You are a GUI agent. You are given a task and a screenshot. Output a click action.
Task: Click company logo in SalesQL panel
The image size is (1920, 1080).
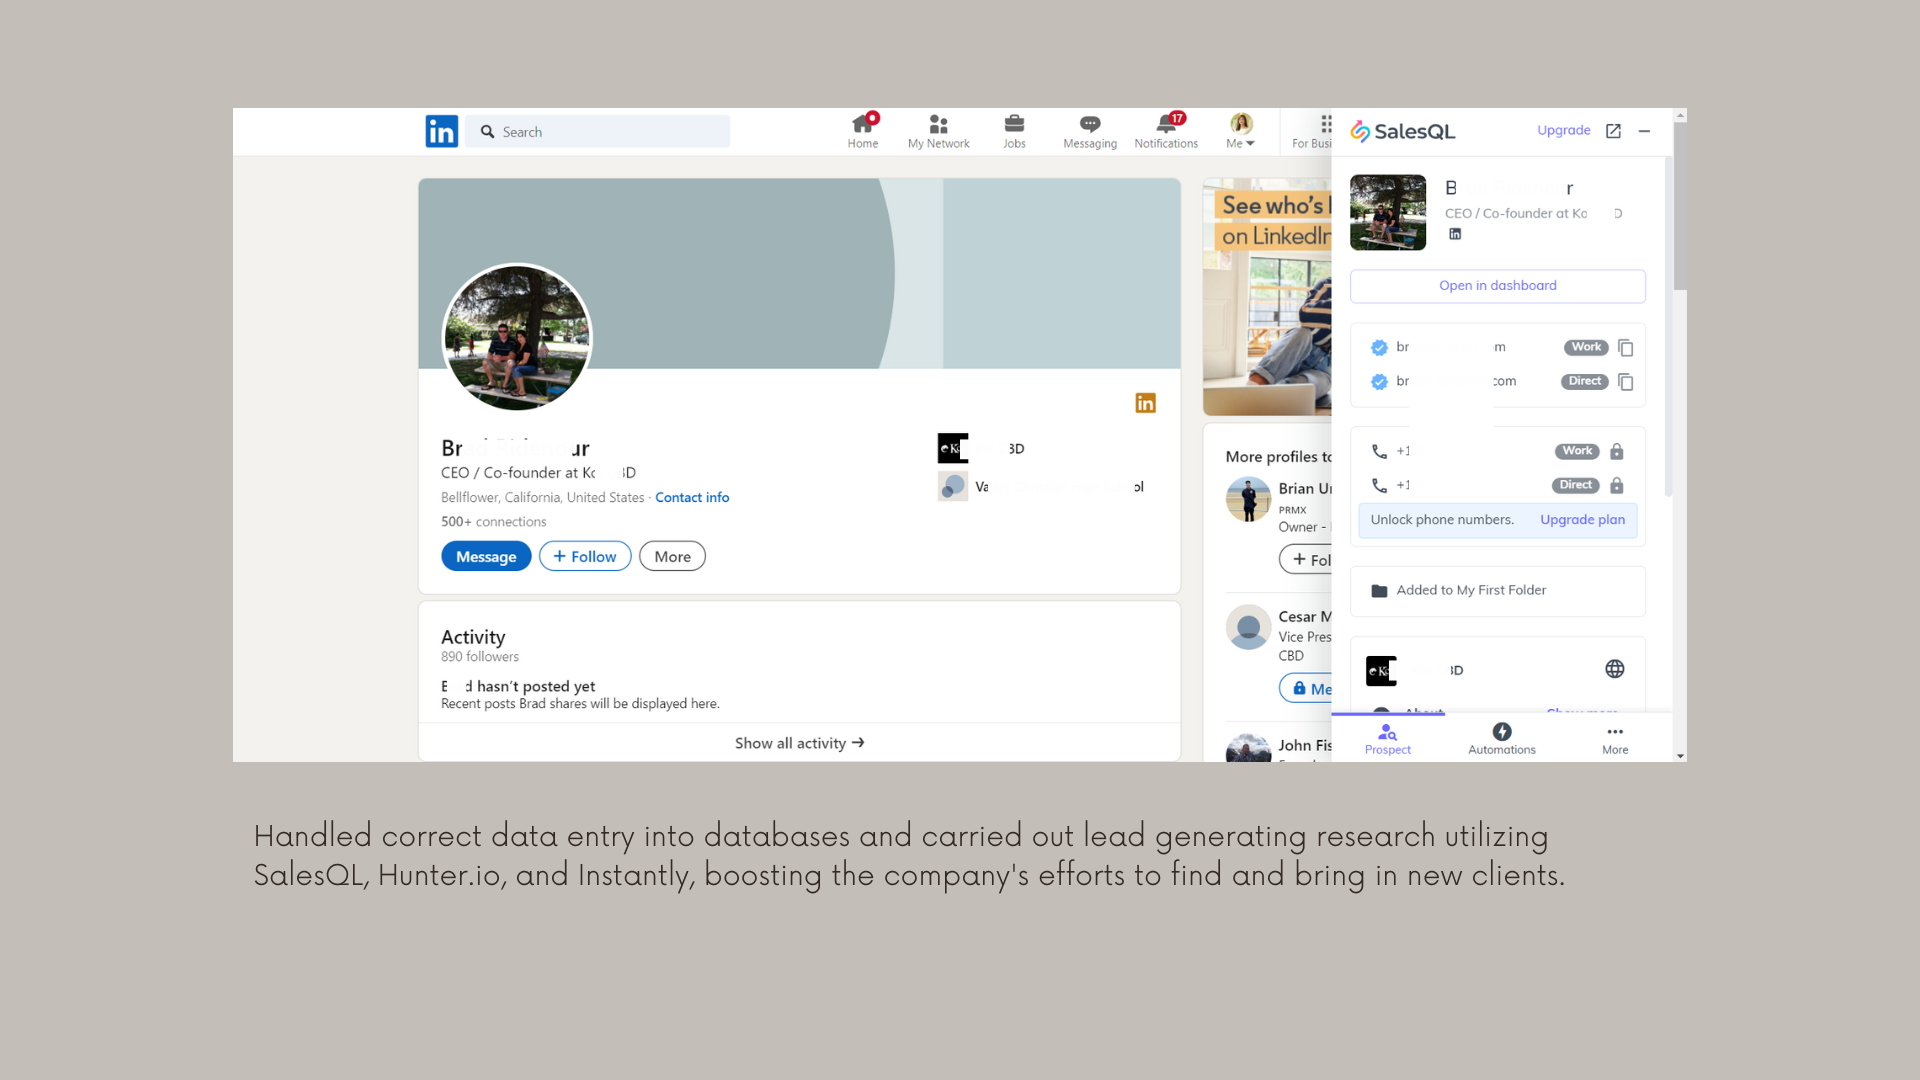[1381, 671]
